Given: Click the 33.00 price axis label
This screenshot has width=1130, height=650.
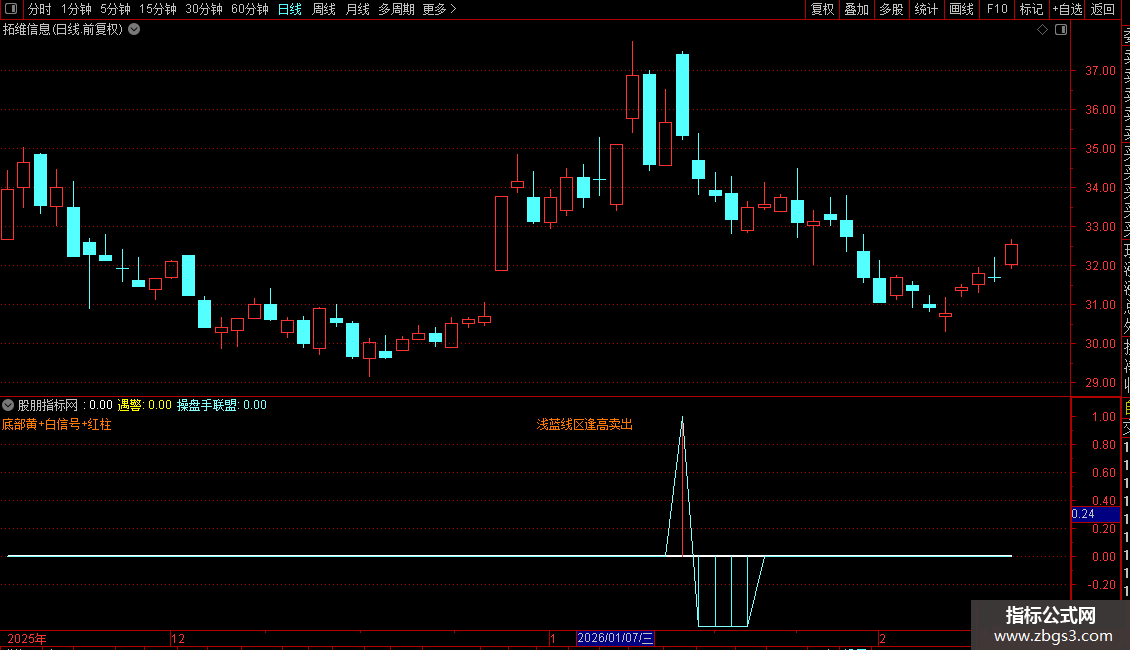Looking at the screenshot, I should (x=1100, y=226).
